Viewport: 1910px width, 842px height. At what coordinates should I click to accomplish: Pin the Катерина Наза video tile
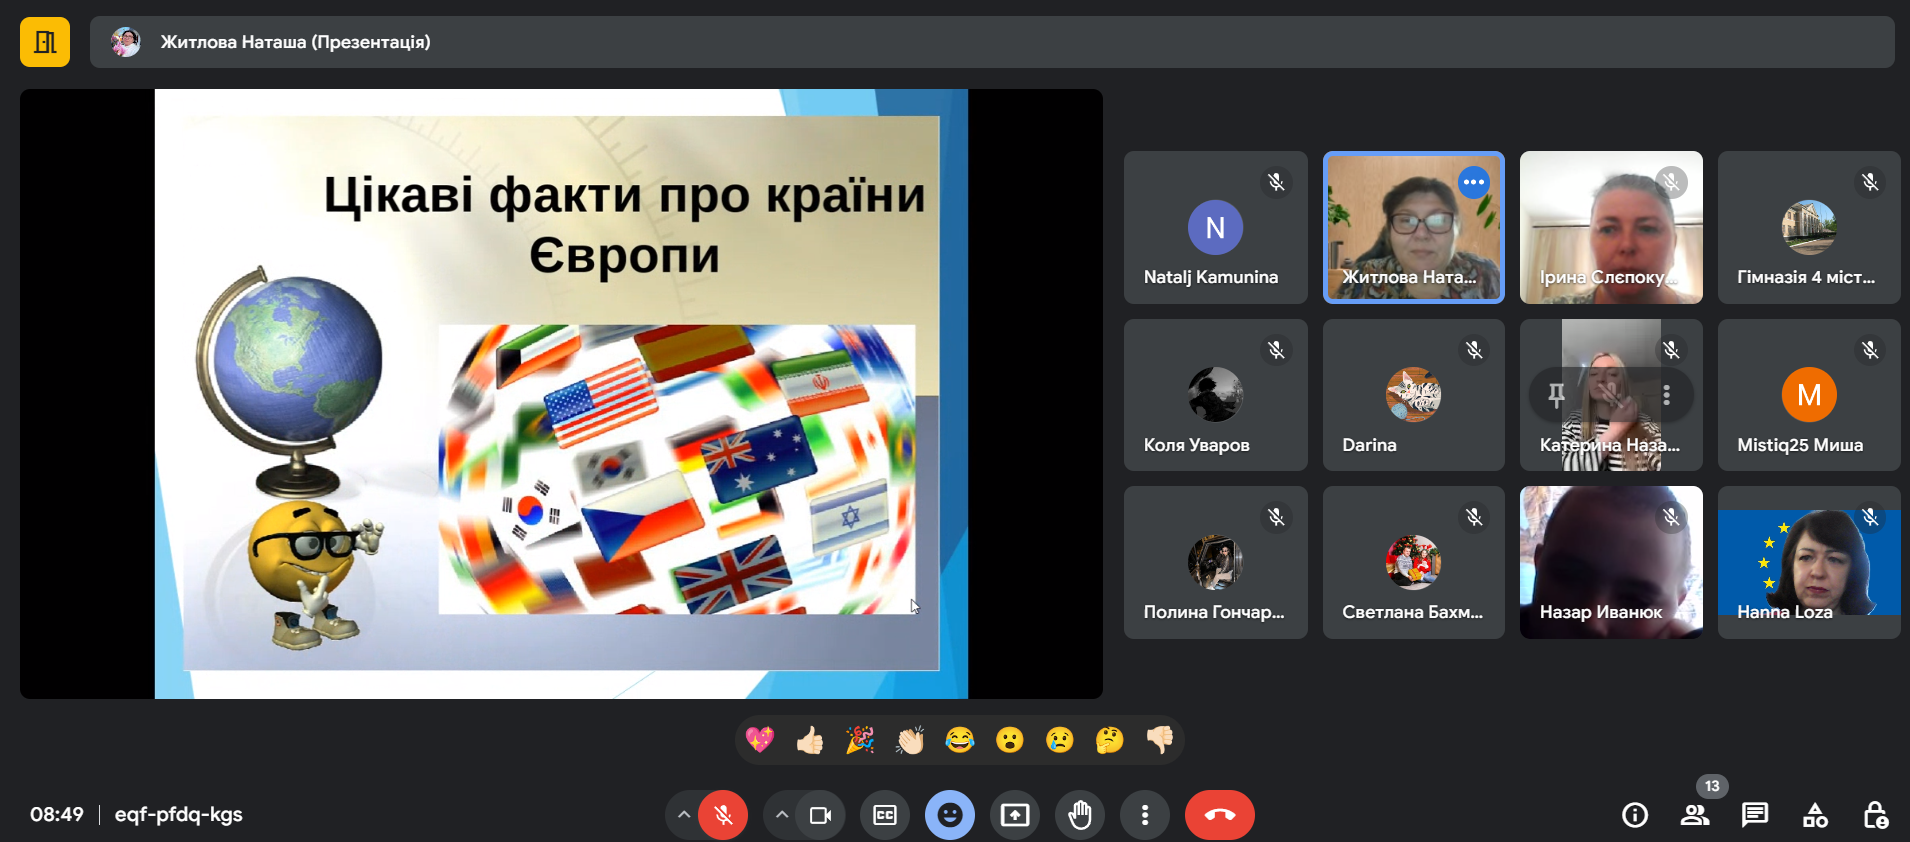tap(1556, 395)
